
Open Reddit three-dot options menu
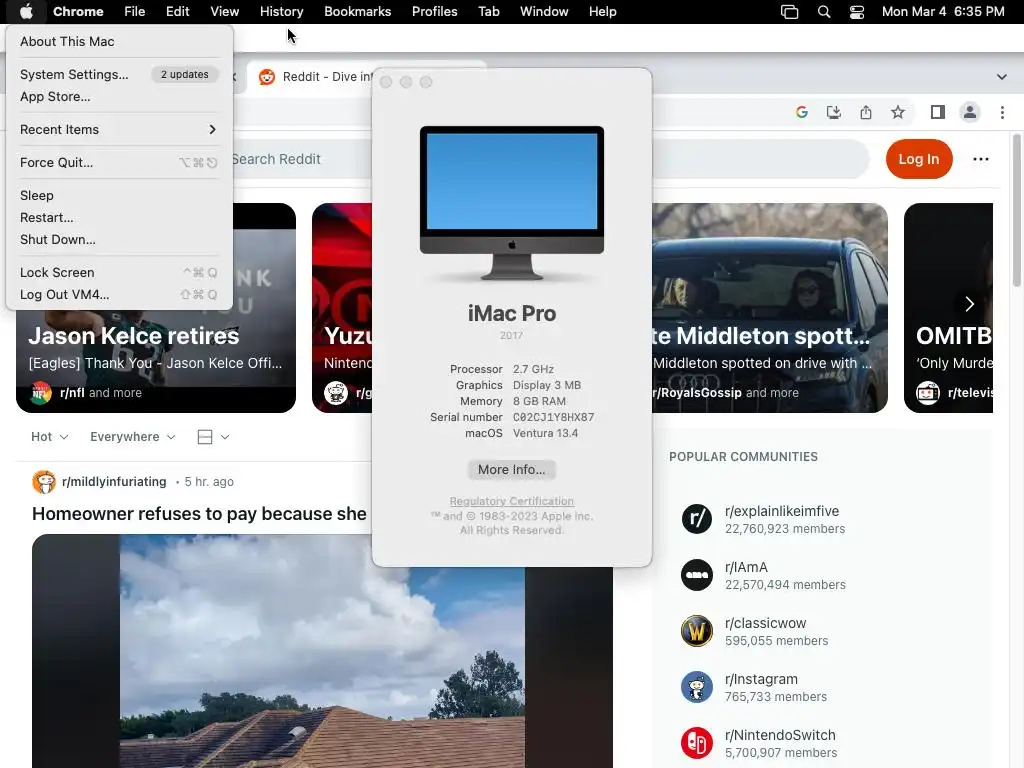981,159
